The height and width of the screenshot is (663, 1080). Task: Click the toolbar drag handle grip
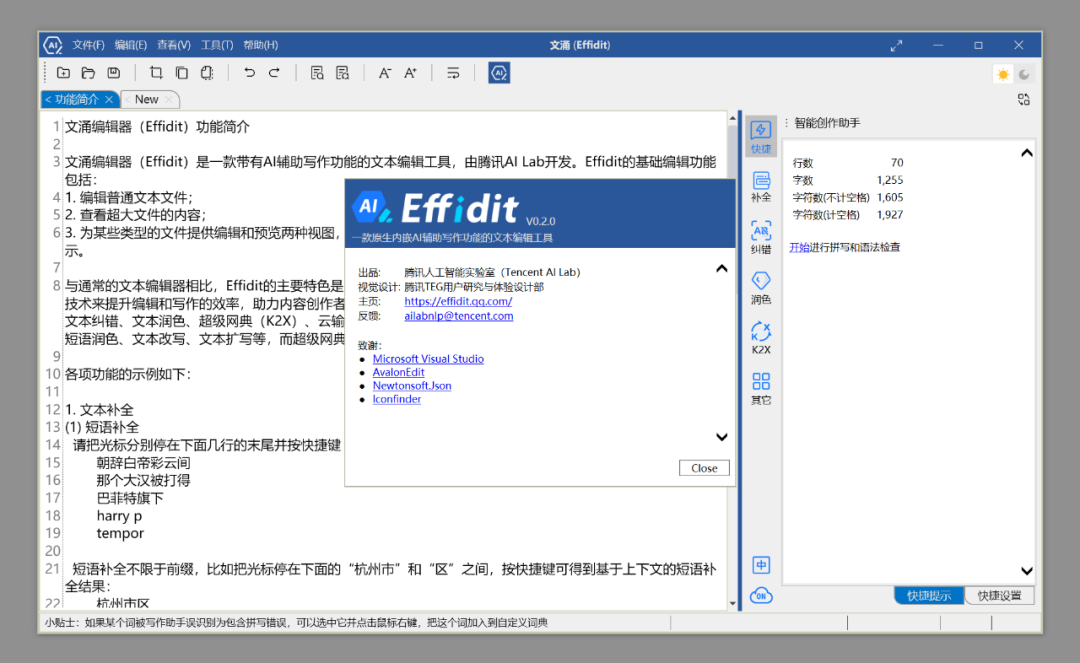click(45, 73)
